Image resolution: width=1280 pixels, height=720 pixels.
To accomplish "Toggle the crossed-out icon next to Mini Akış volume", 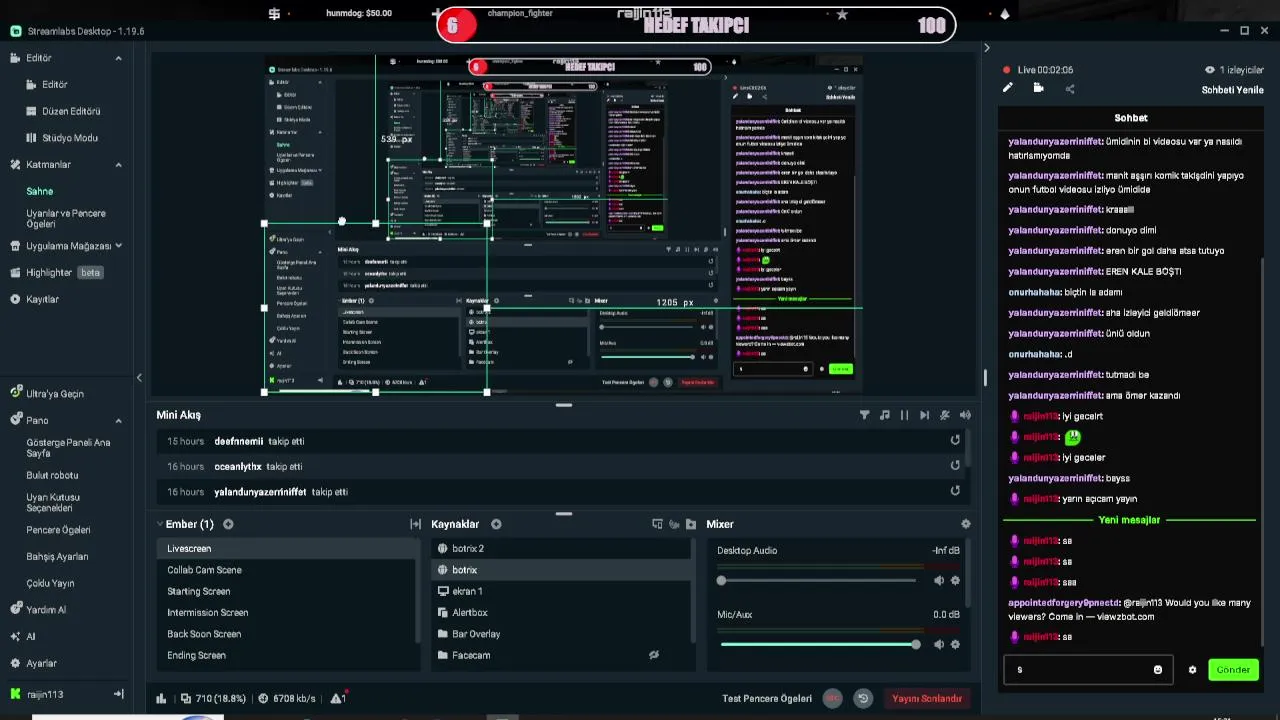I will pos(945,415).
